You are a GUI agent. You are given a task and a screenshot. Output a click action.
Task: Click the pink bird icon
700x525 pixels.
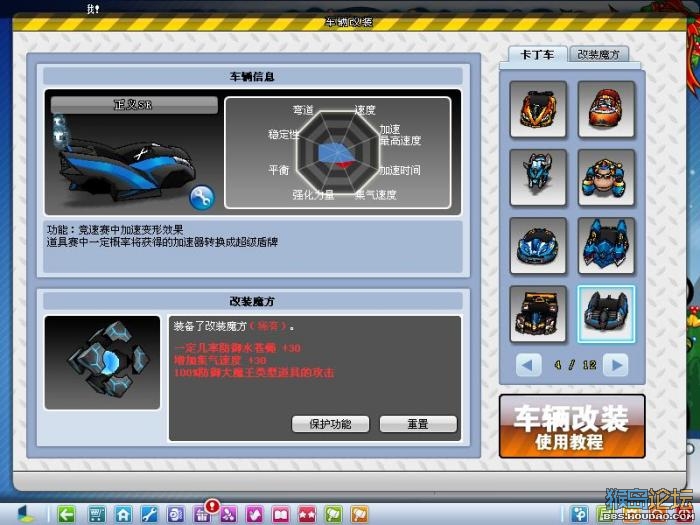(254, 515)
